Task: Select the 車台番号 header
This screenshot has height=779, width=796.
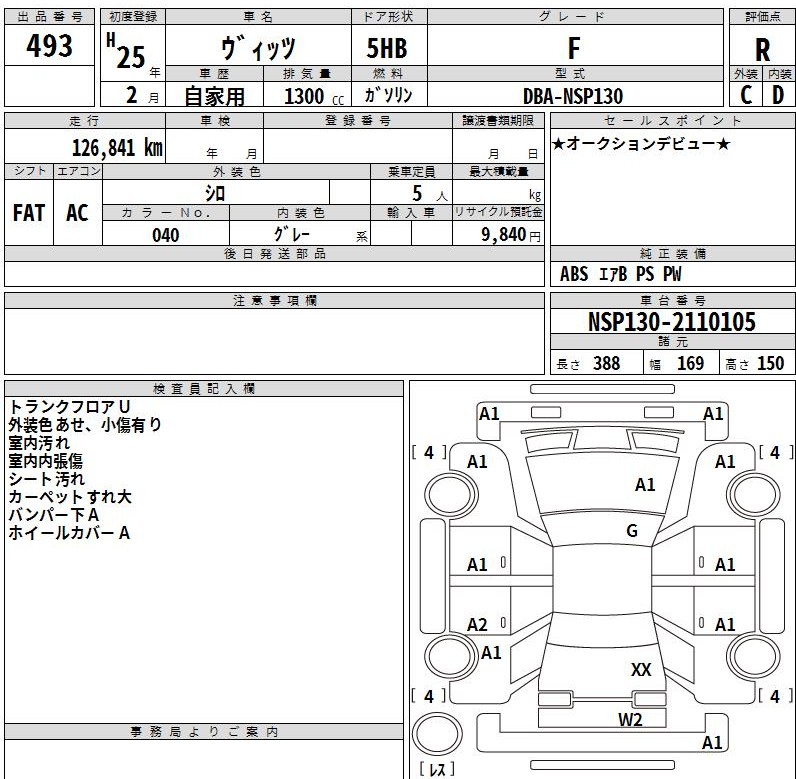Action: click(673, 301)
